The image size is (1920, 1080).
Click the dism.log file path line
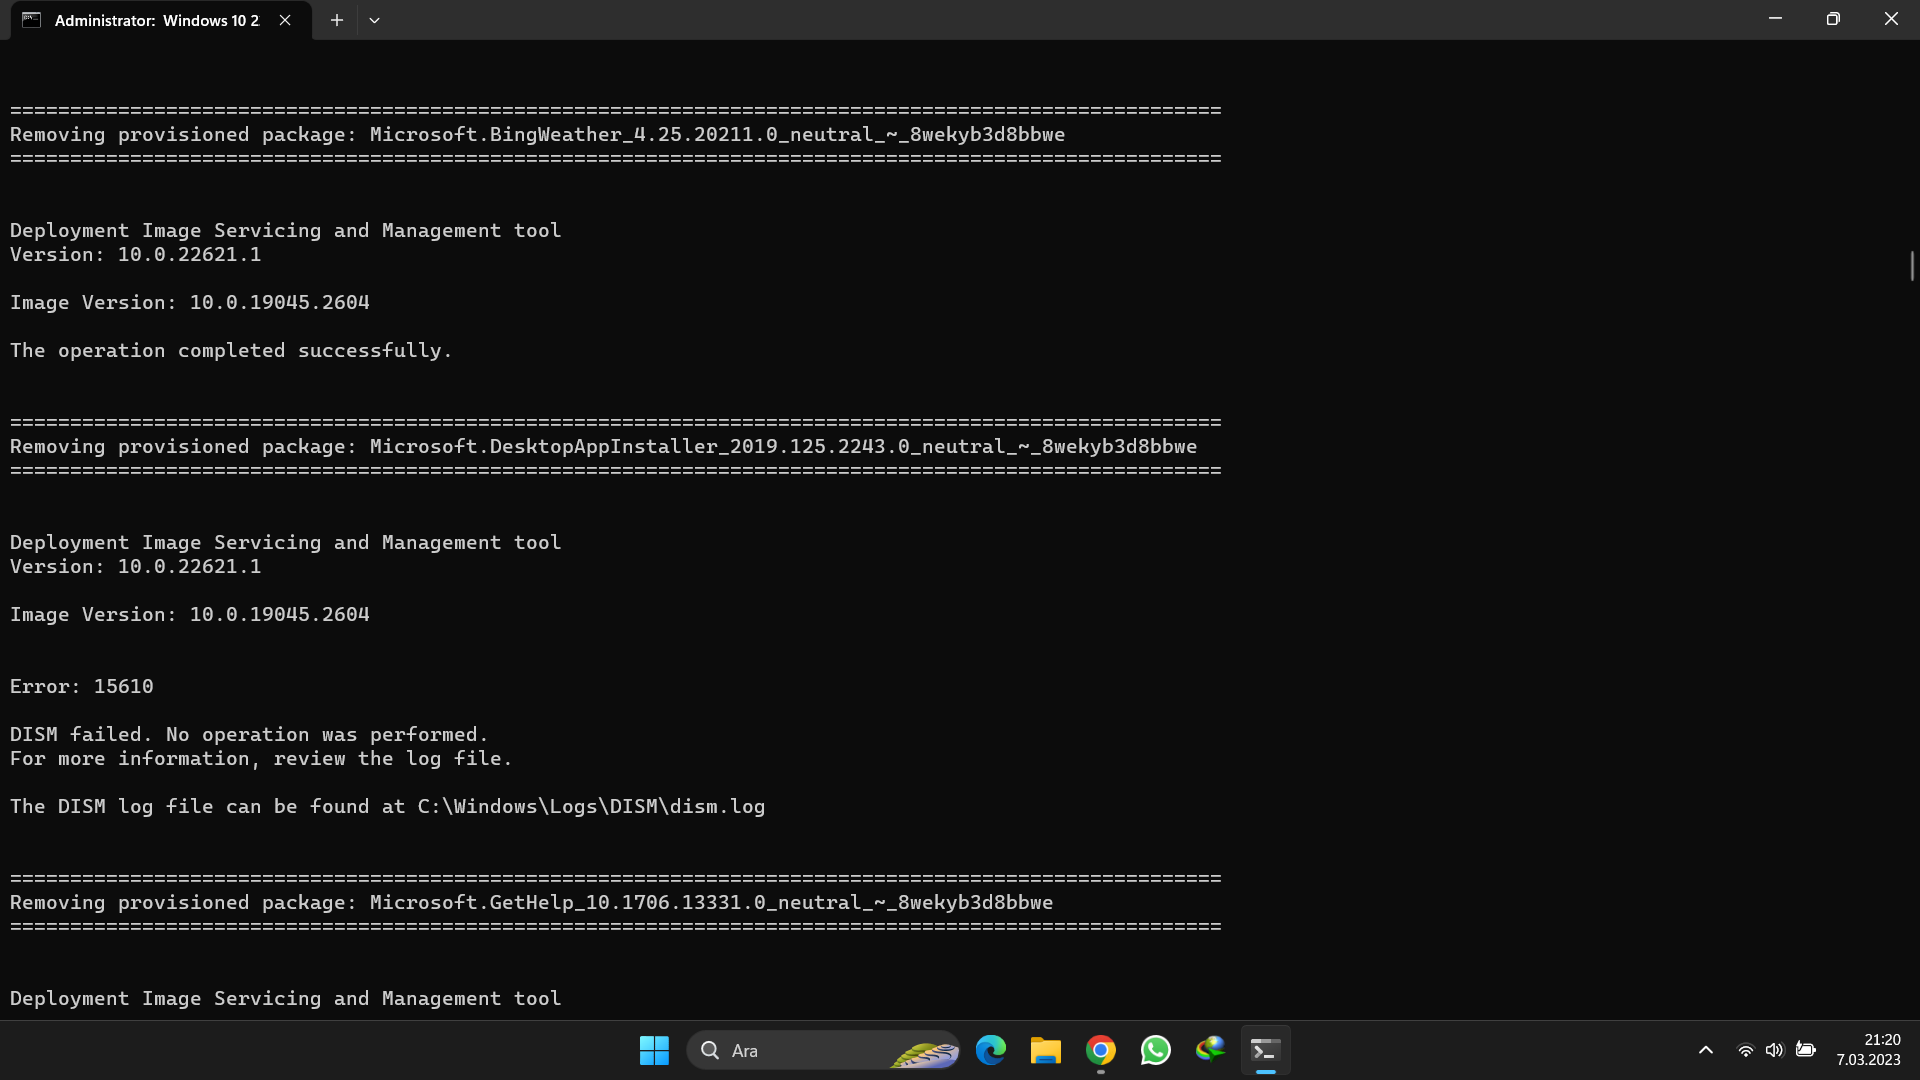[387, 806]
